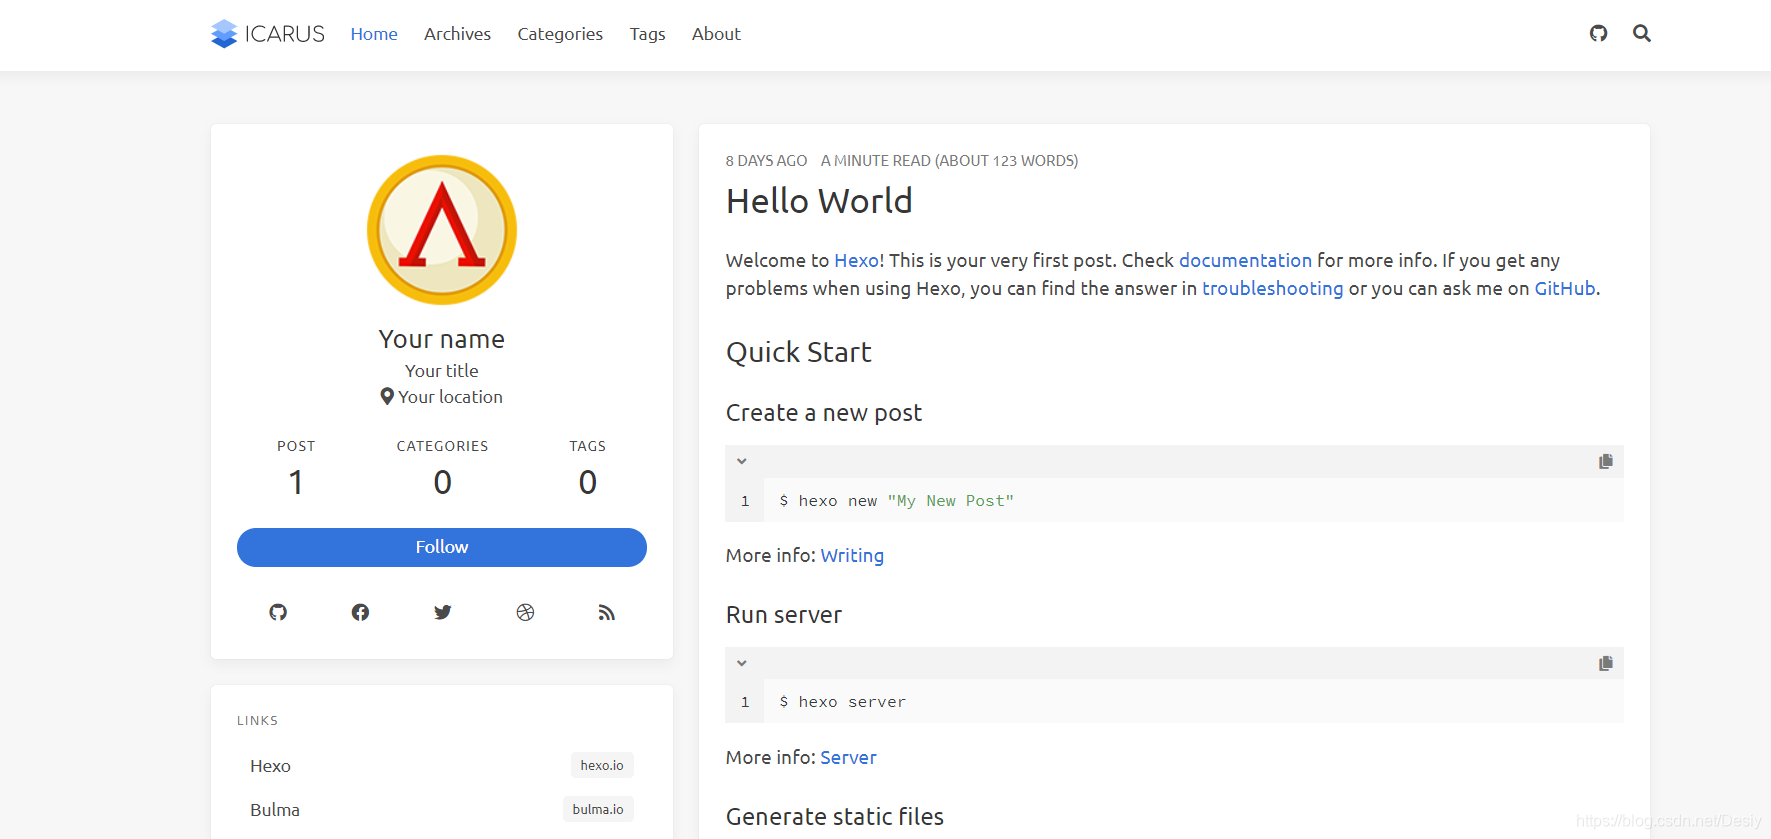Open the Hello World post title
This screenshot has width=1771, height=839.
[x=819, y=201]
